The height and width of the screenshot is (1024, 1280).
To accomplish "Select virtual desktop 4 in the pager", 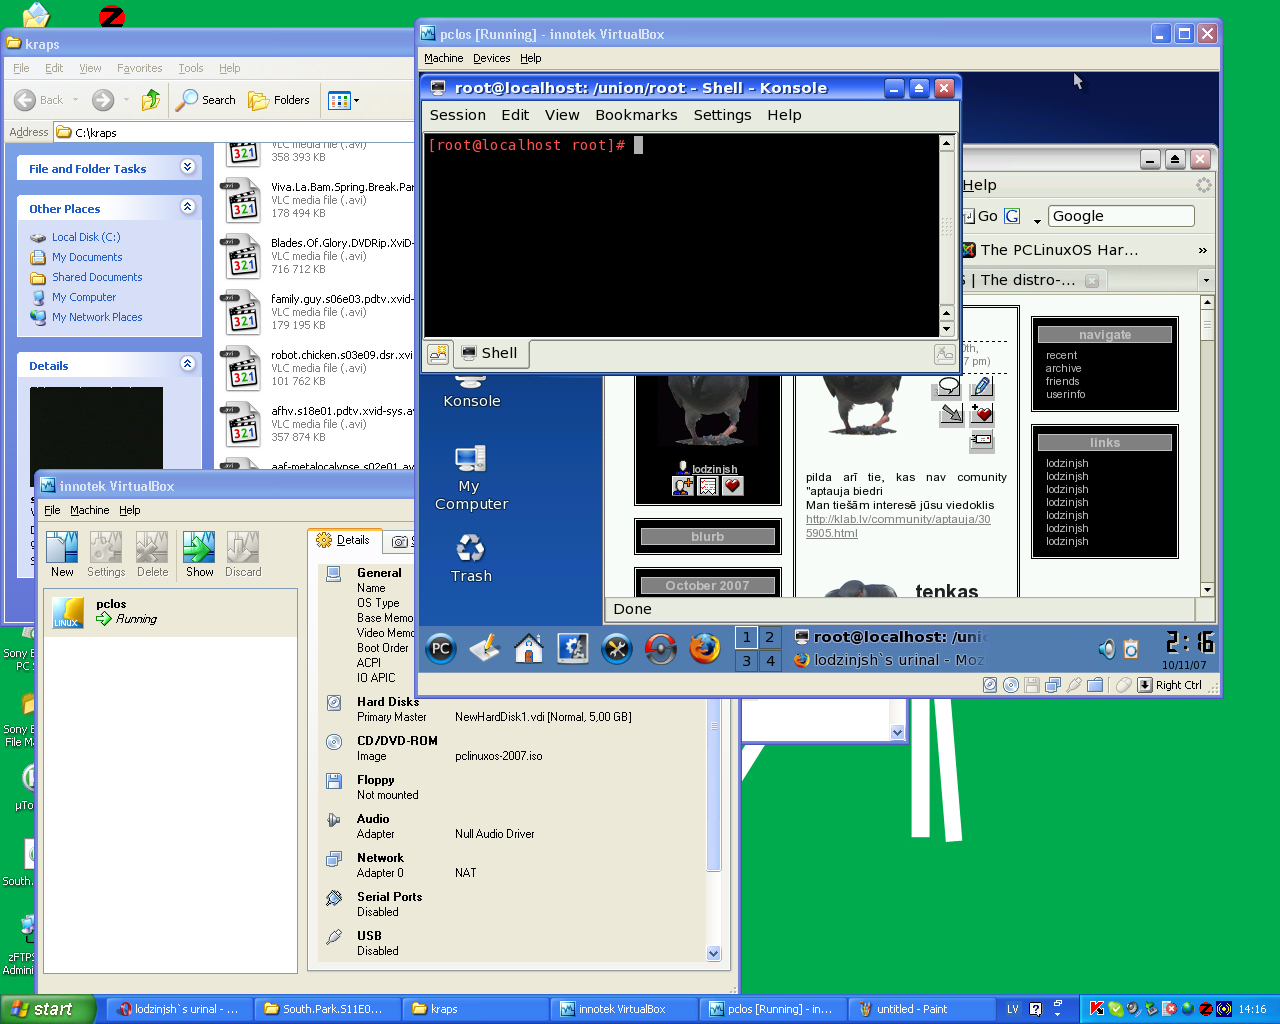I will tap(770, 661).
